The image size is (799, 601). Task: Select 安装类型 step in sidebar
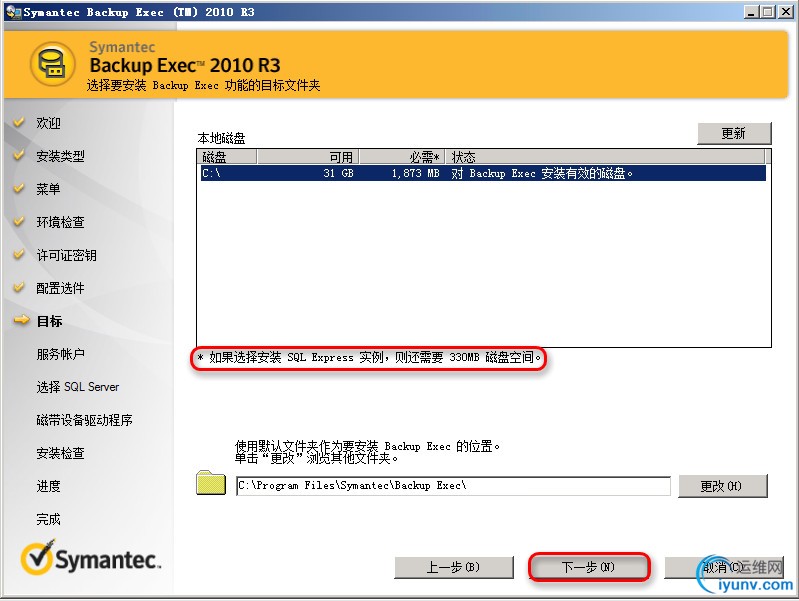coord(60,156)
